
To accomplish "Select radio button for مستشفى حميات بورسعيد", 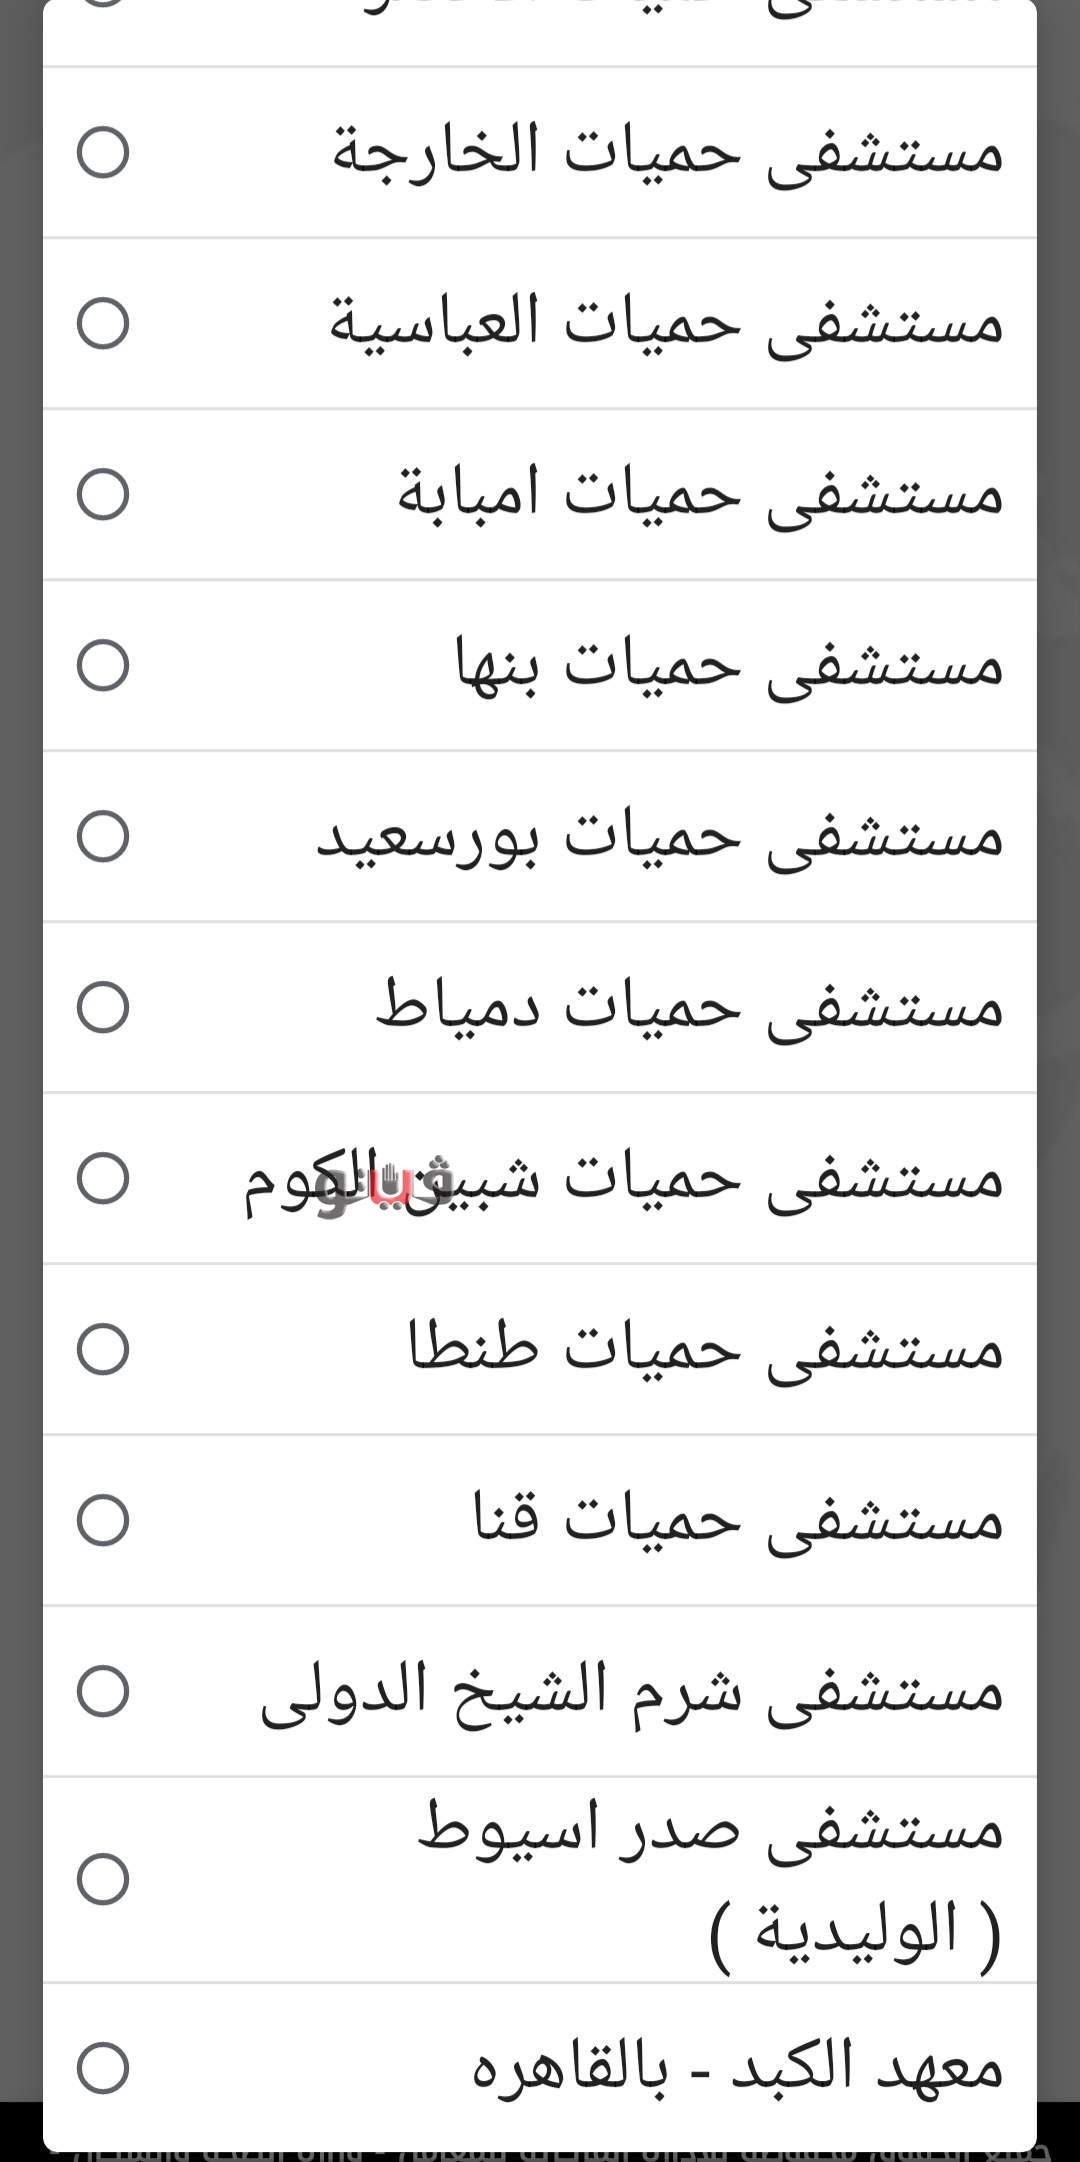I will coord(103,837).
